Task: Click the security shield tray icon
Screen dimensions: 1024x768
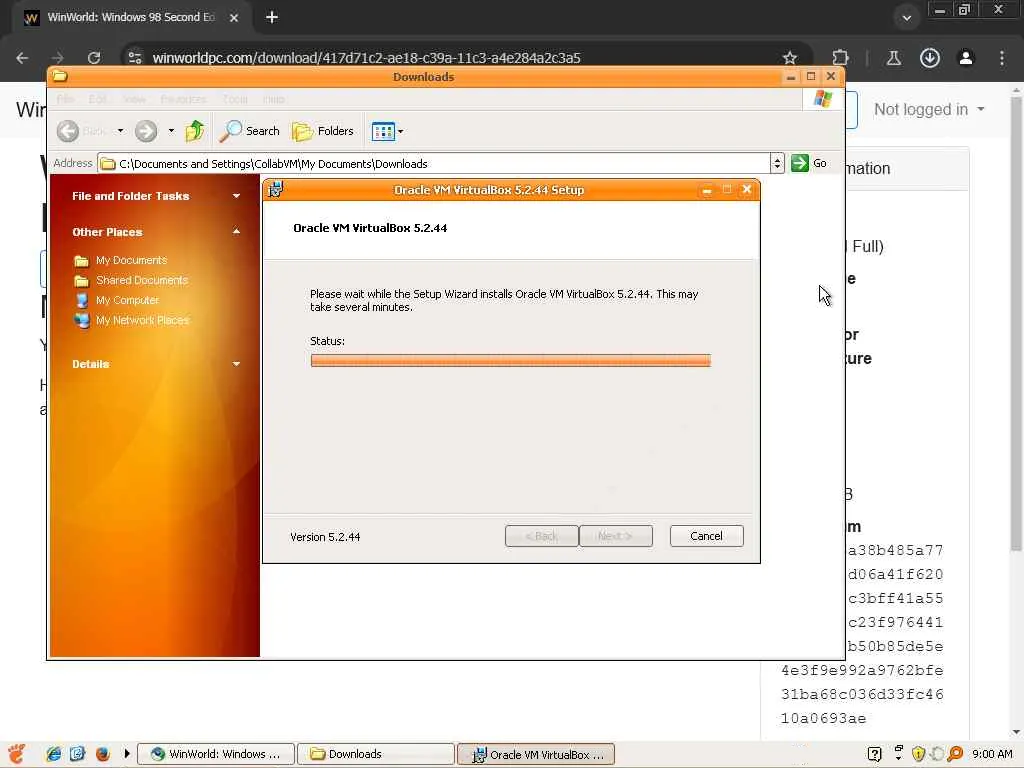Action: tap(918, 754)
